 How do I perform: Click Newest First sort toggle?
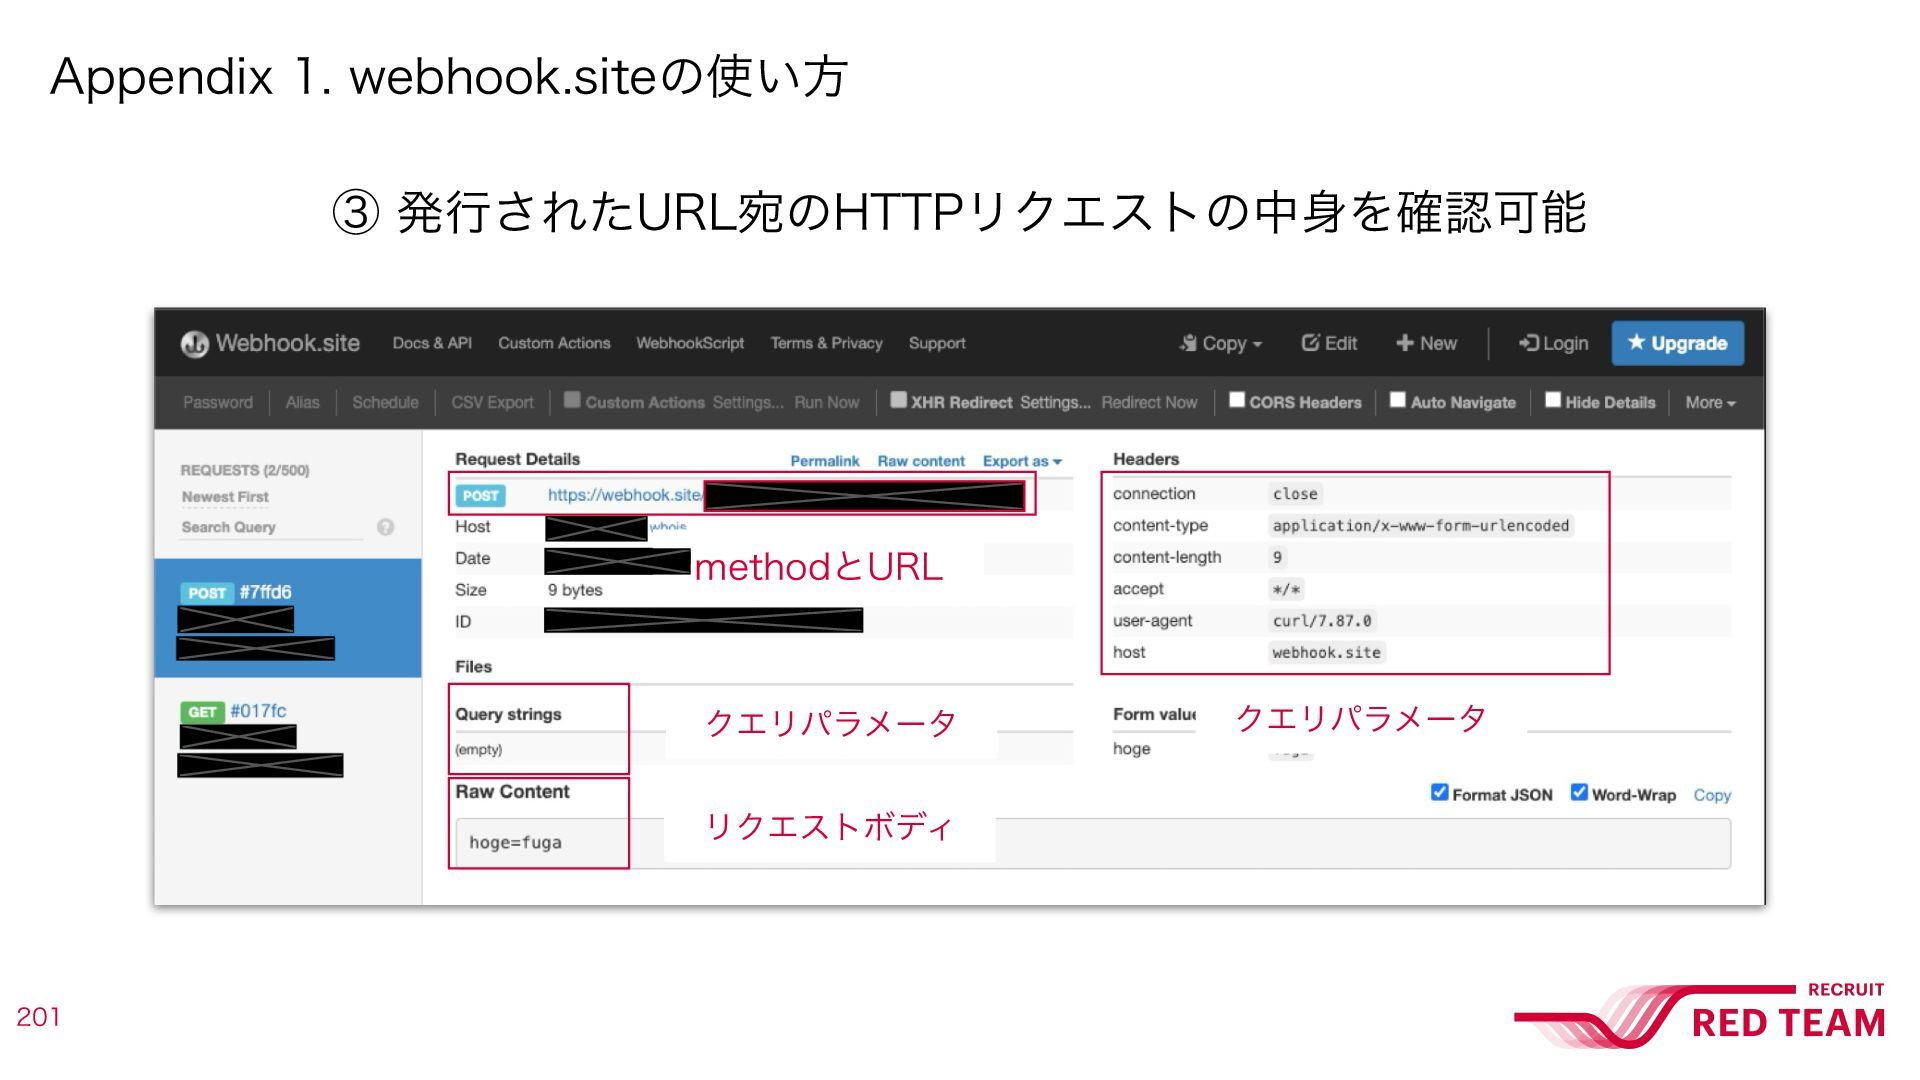[x=225, y=497]
